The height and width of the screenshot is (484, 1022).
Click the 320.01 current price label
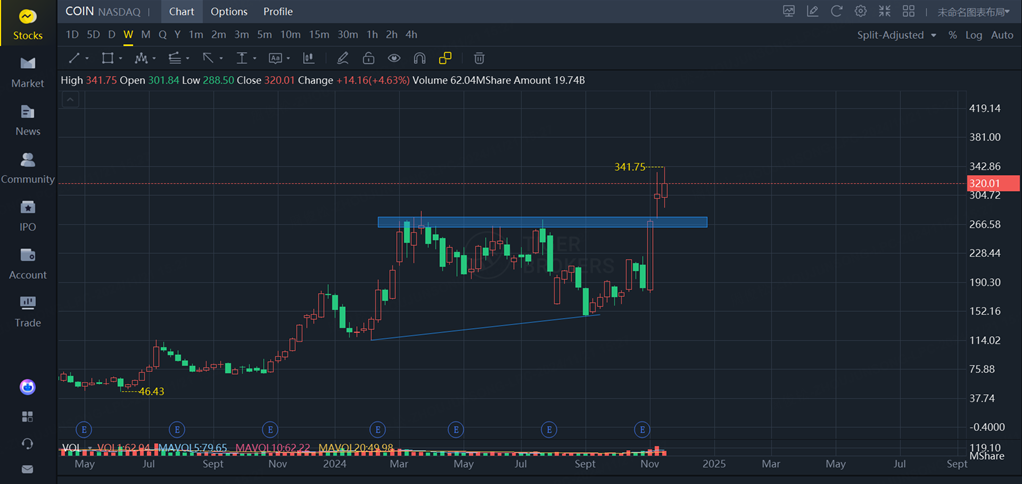point(993,184)
